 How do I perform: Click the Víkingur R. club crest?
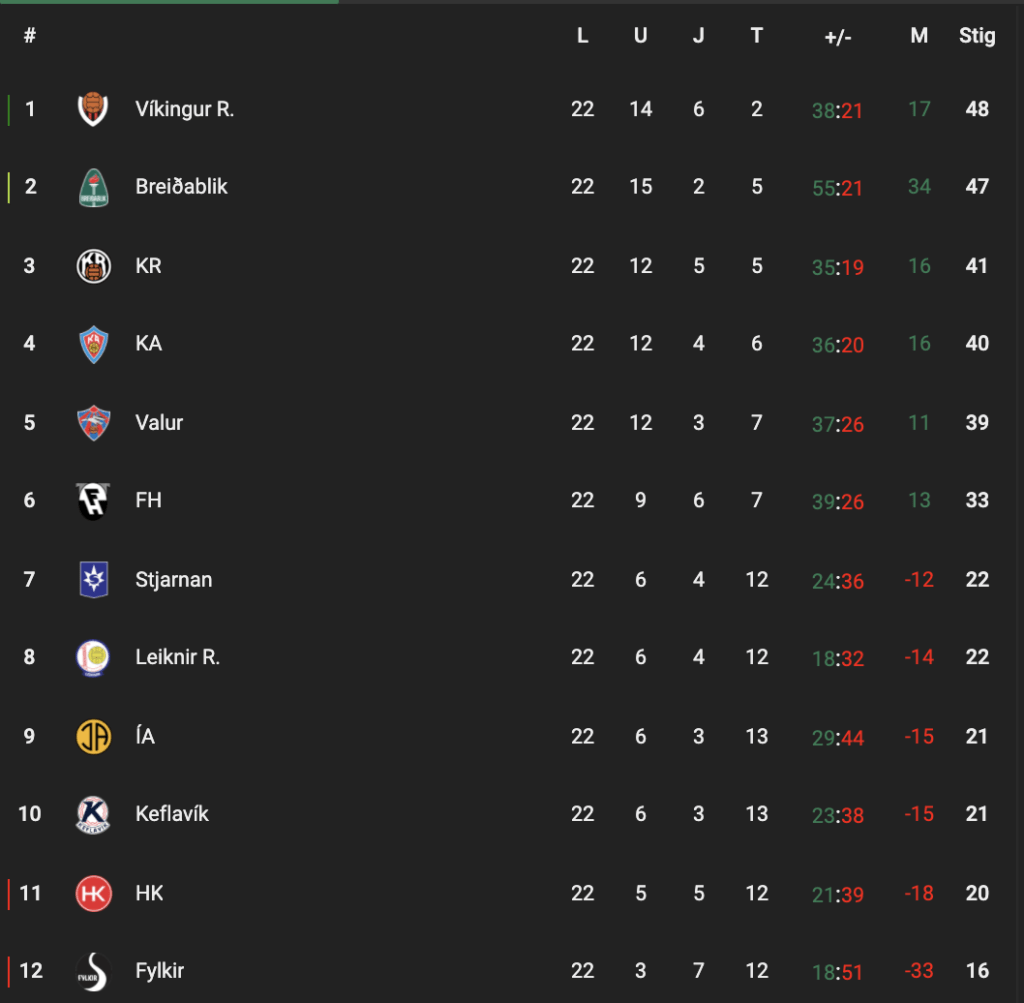click(x=93, y=109)
